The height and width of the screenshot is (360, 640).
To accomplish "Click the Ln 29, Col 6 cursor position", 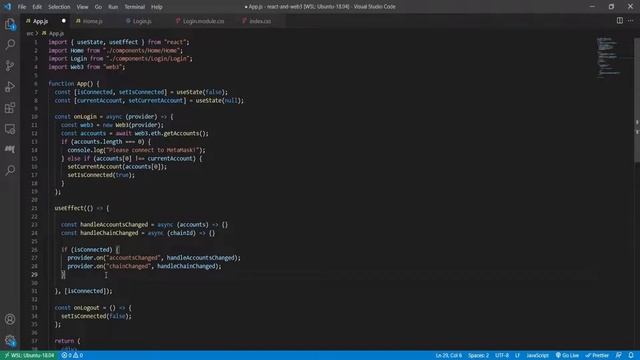I will [x=449, y=356].
